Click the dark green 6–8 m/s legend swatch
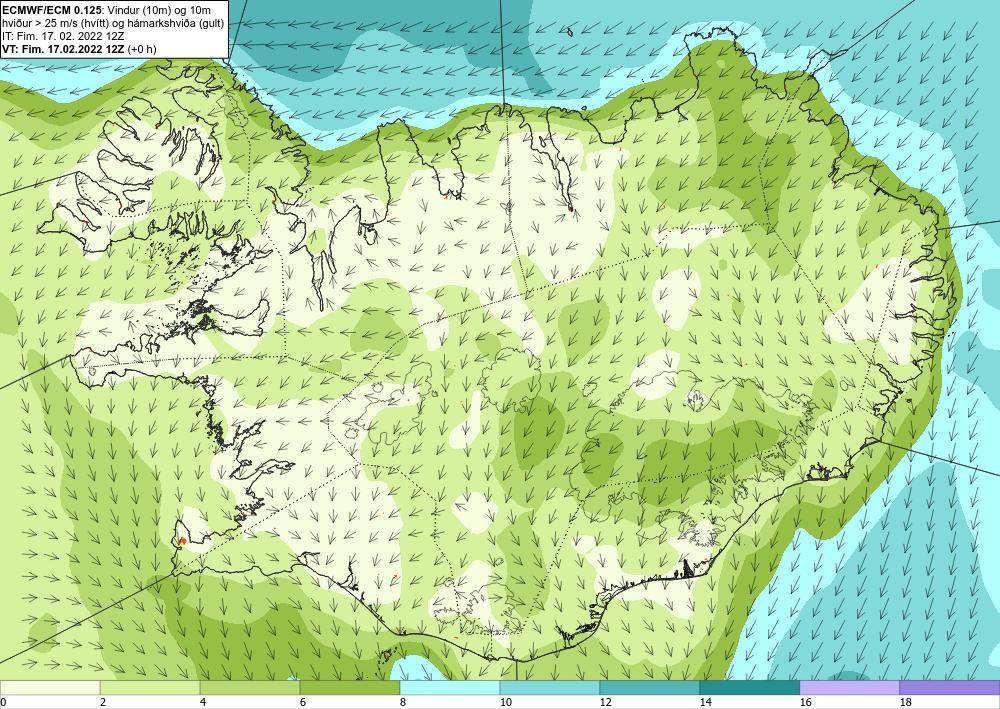Screen dimensions: 1000x709 [x=350, y=688]
